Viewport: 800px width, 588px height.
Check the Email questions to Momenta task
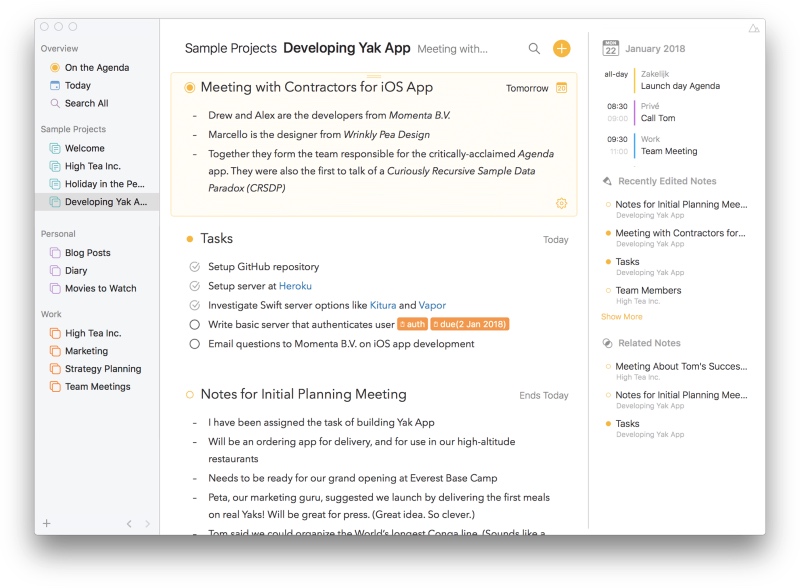tap(194, 344)
